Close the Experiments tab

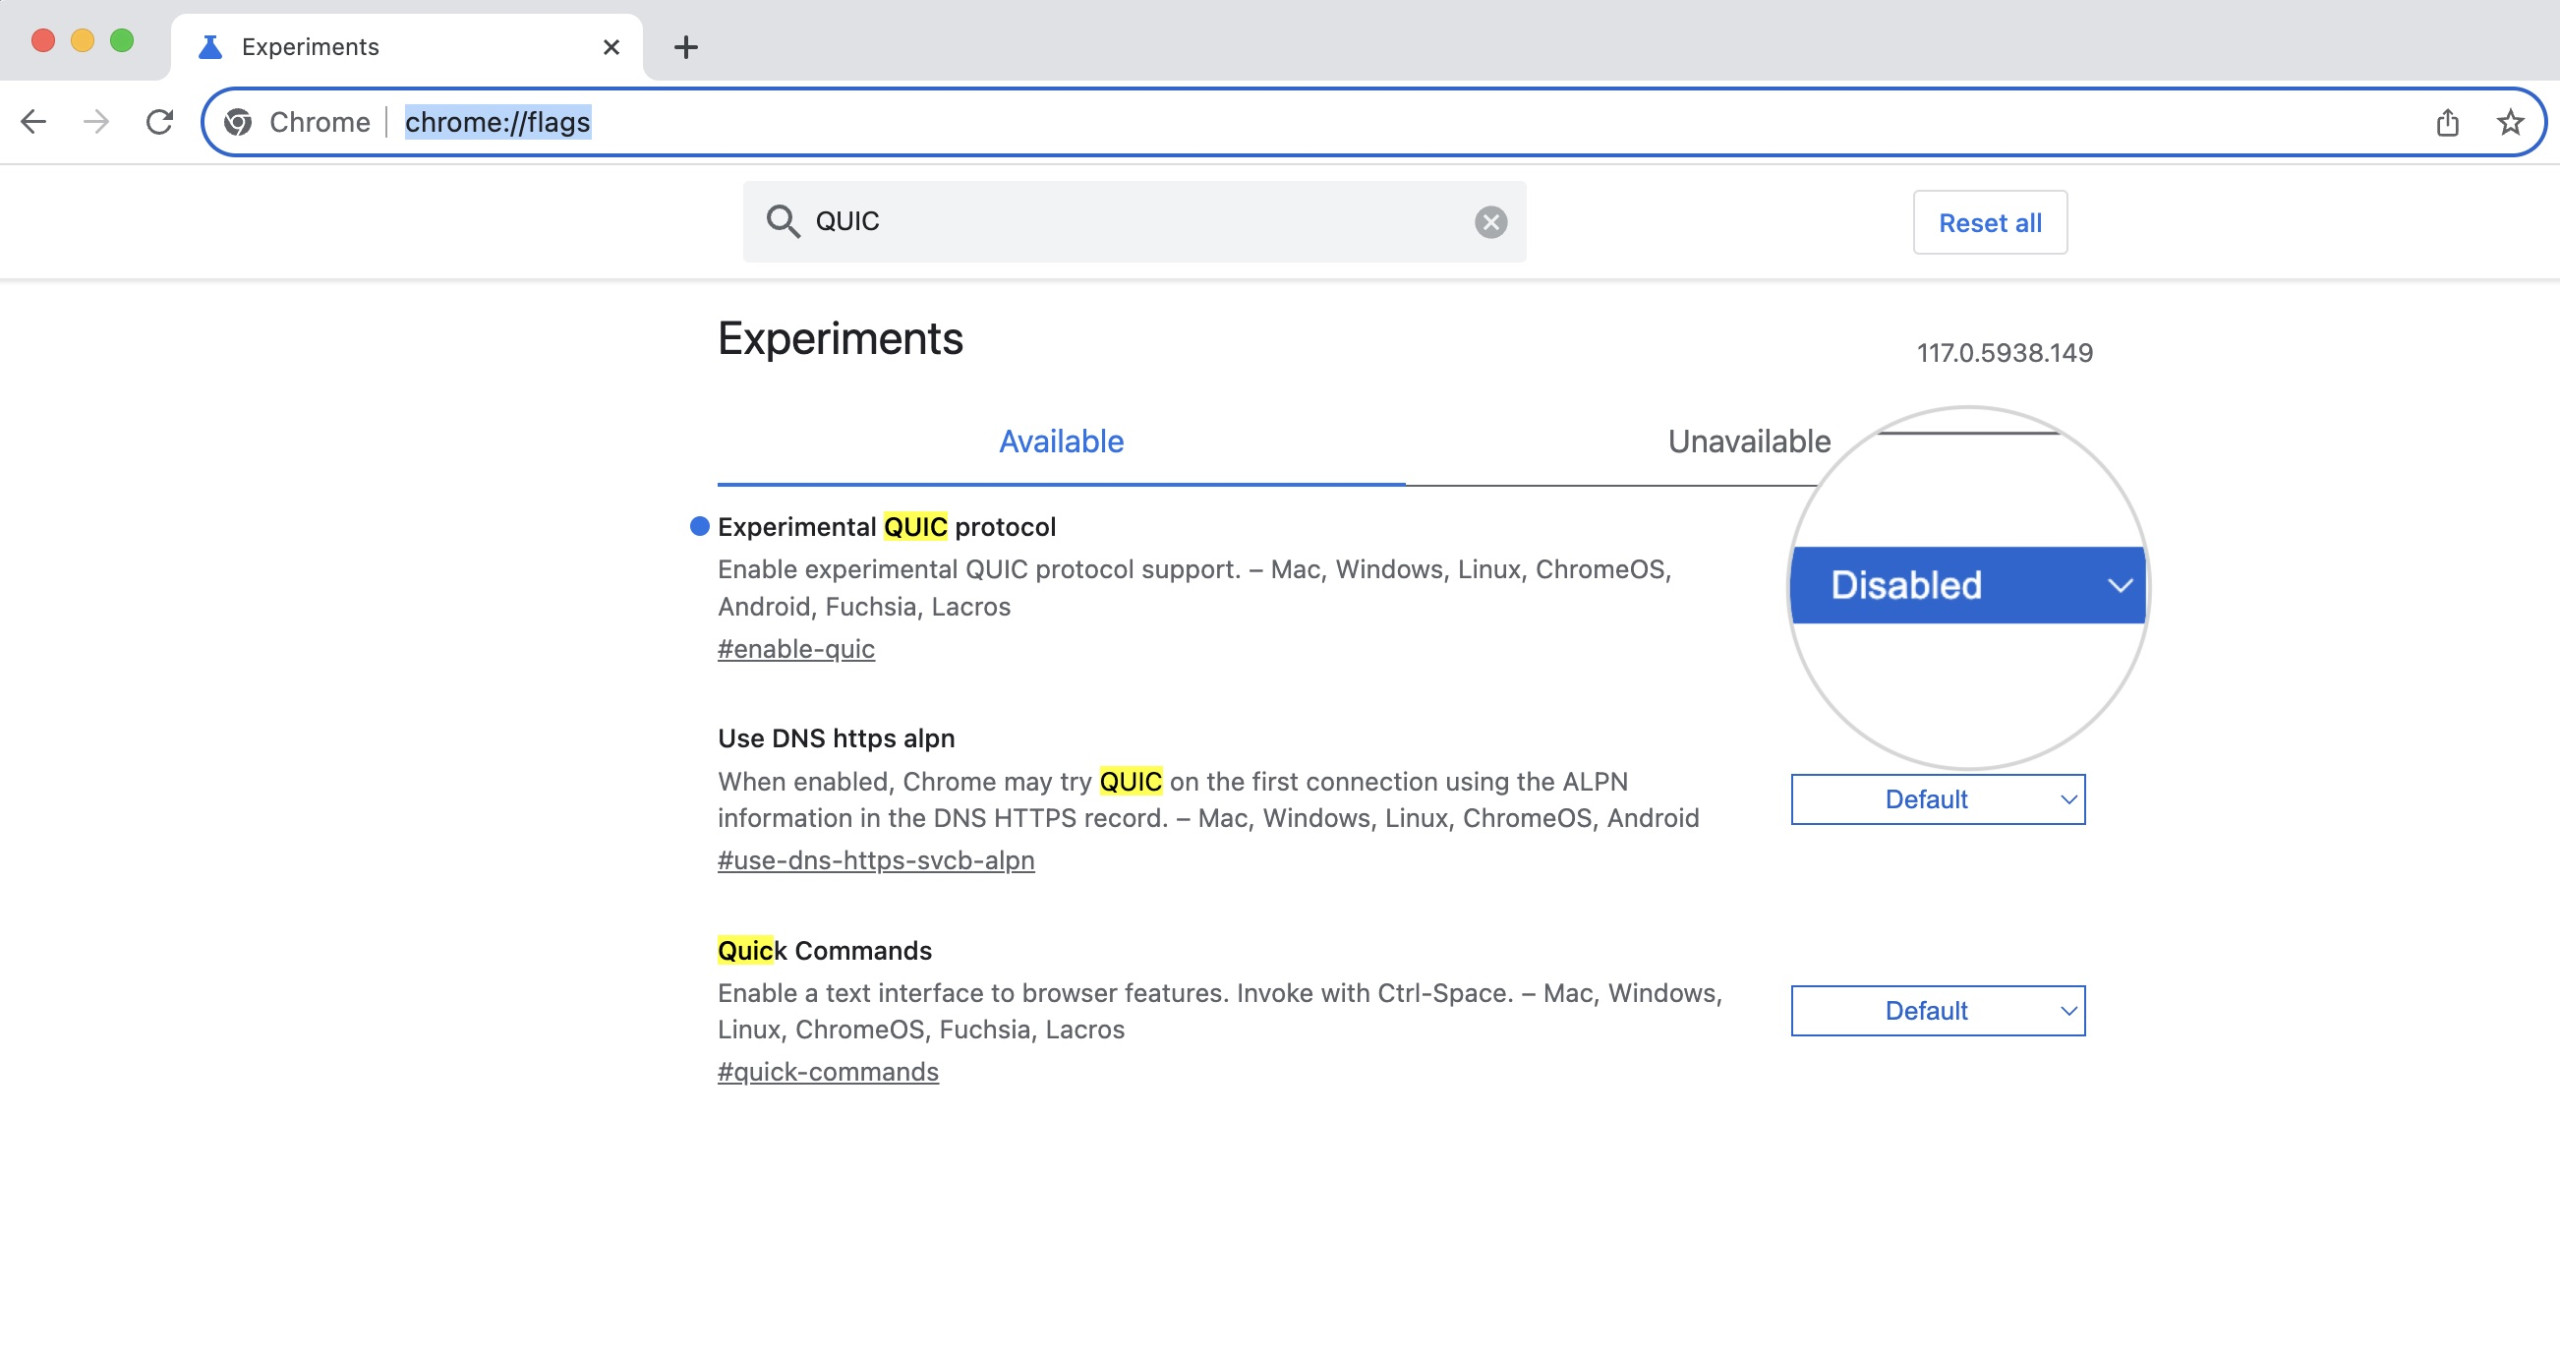pos(611,47)
